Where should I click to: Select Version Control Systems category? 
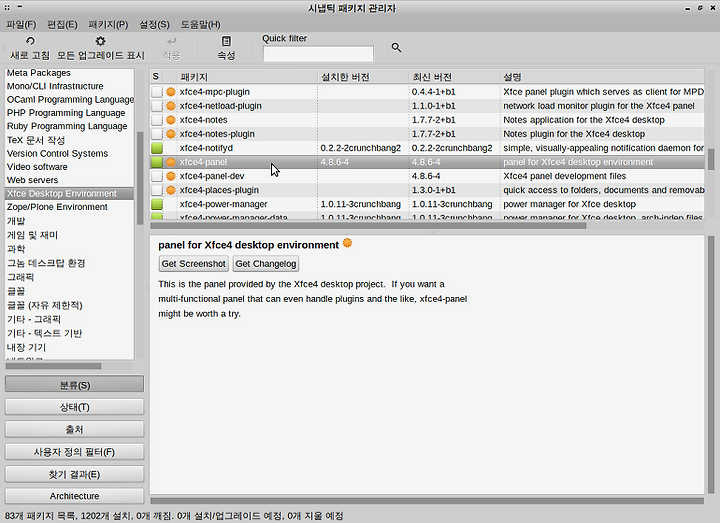click(x=57, y=153)
